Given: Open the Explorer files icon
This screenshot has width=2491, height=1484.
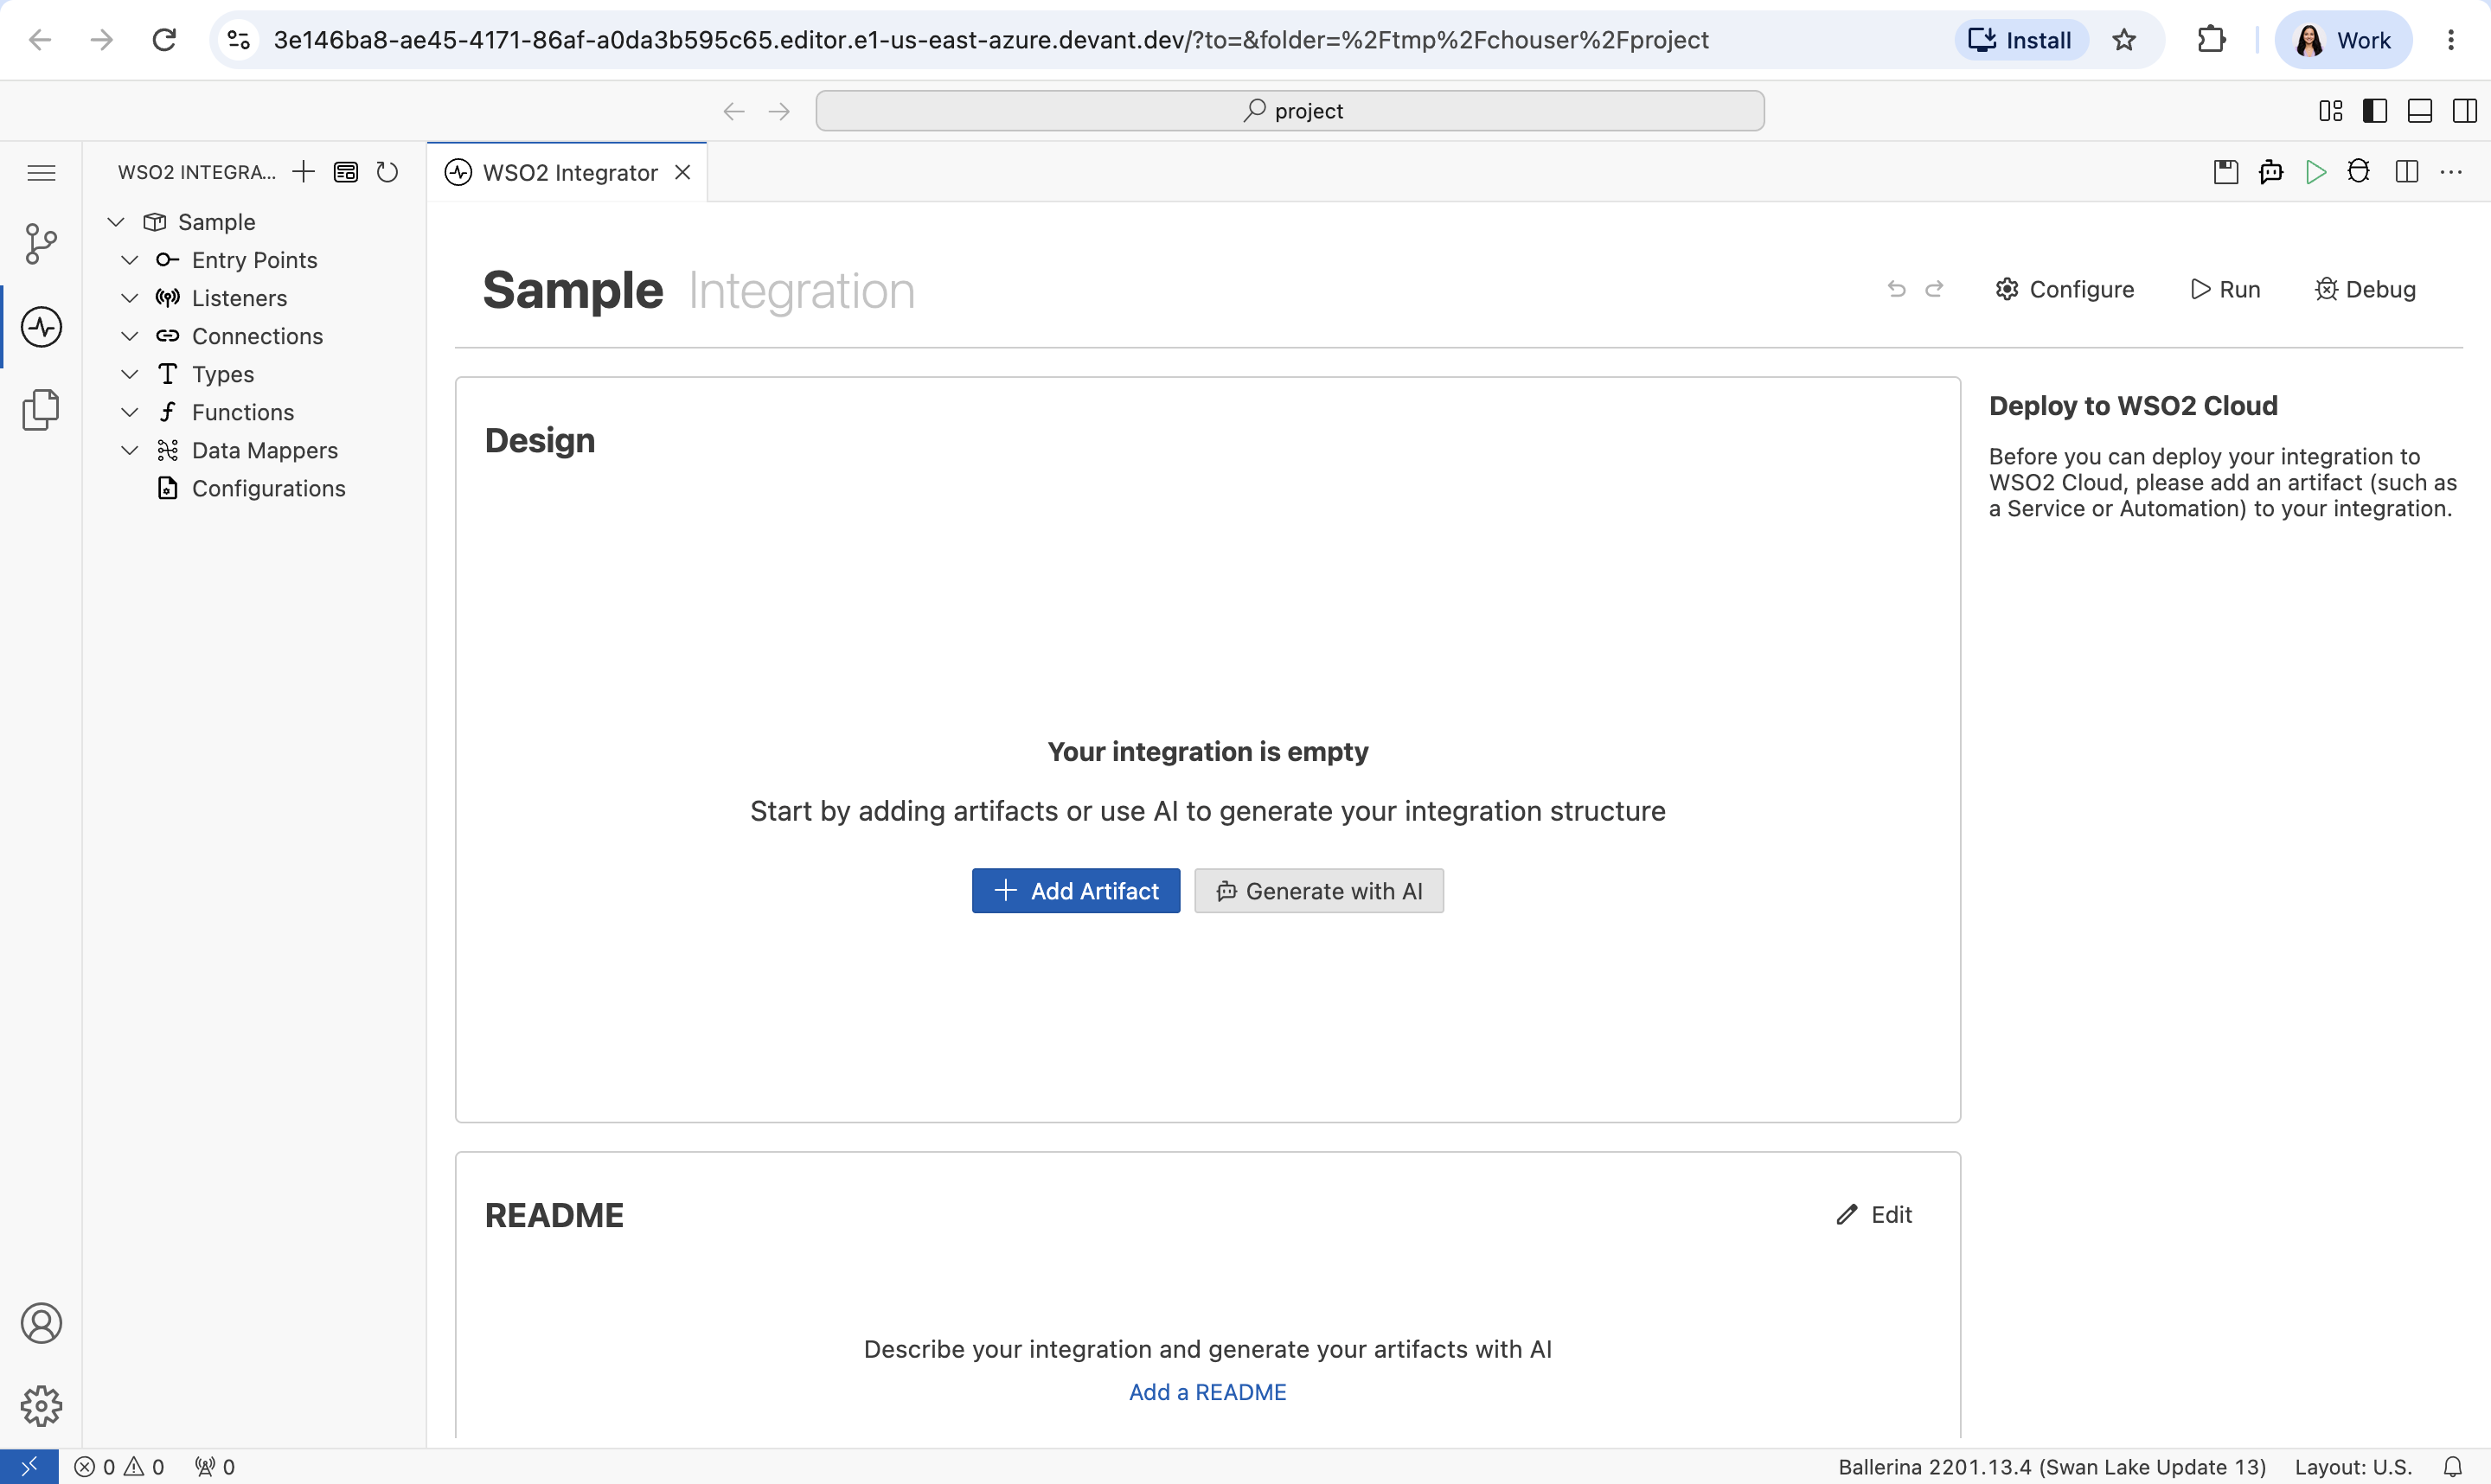Looking at the screenshot, I should click(41, 409).
